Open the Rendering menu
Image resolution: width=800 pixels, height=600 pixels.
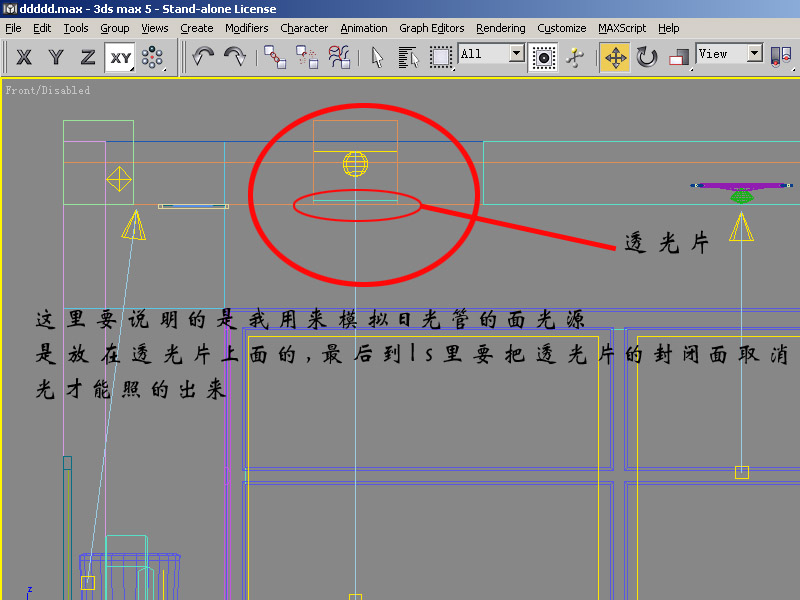pyautogui.click(x=501, y=28)
